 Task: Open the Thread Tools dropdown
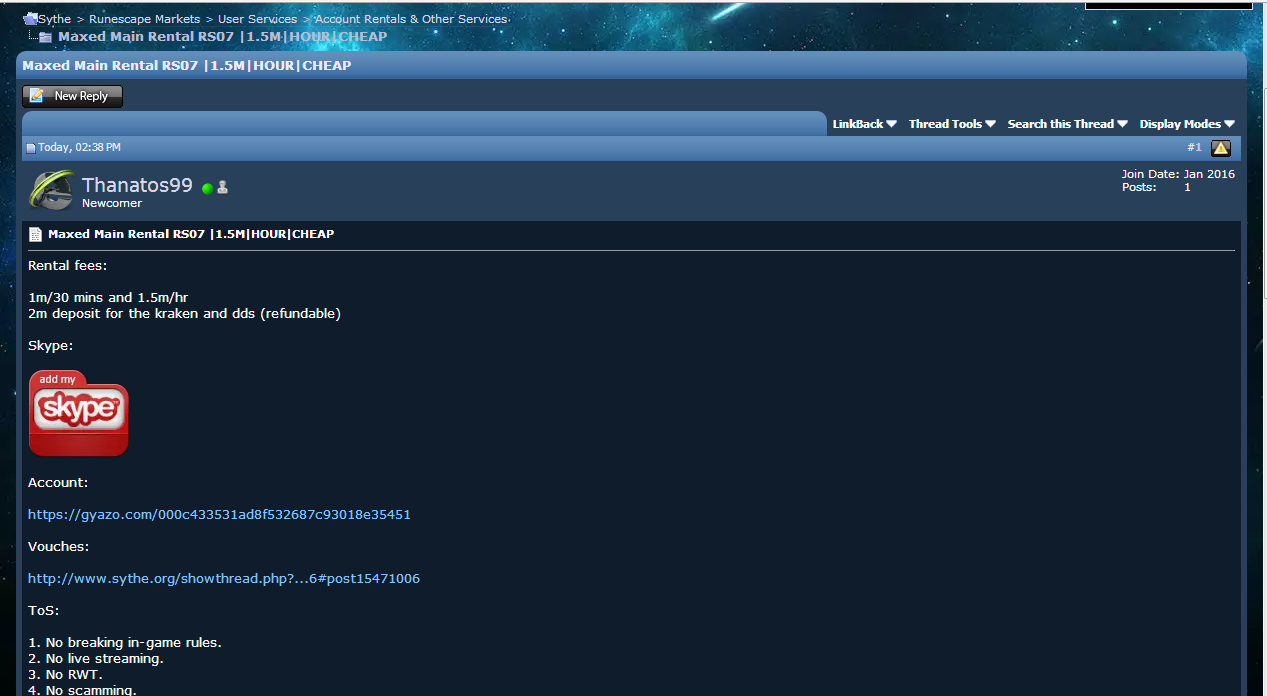(x=953, y=124)
